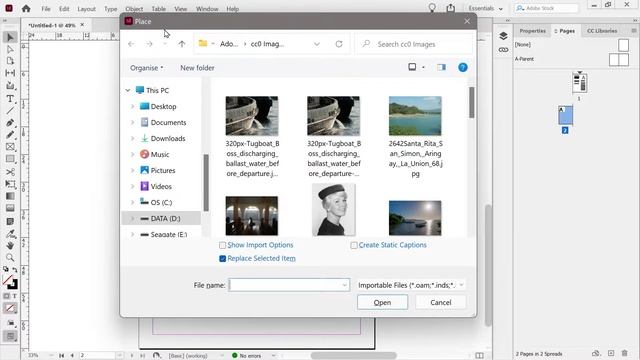Click the navigation tree scrollbar
Screen dimensions: 640x360
coord(206,182)
